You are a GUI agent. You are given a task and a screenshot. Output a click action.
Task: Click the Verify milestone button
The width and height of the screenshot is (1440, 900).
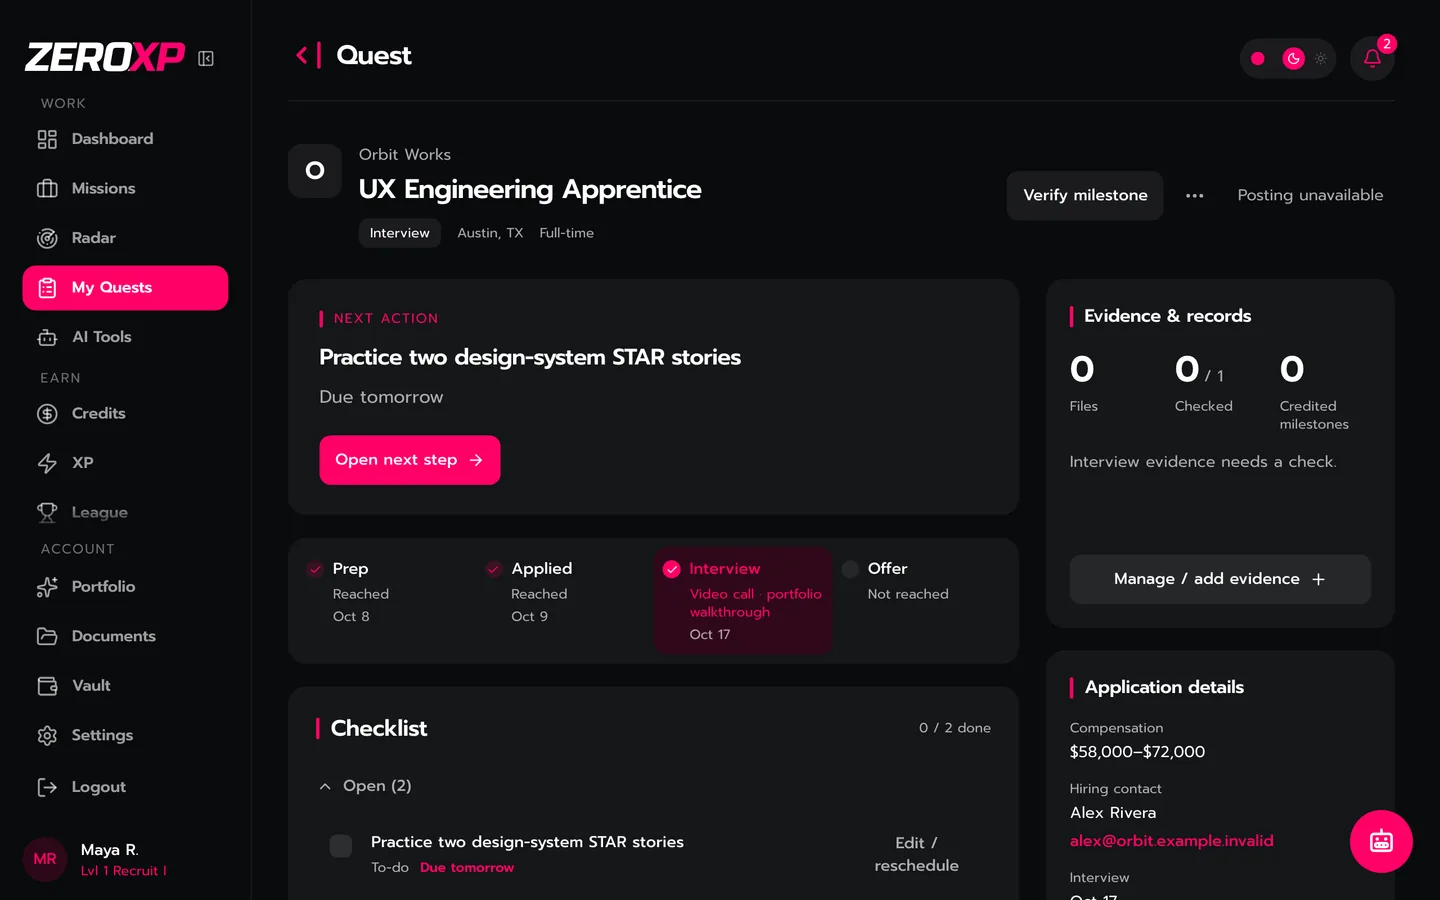click(x=1085, y=196)
